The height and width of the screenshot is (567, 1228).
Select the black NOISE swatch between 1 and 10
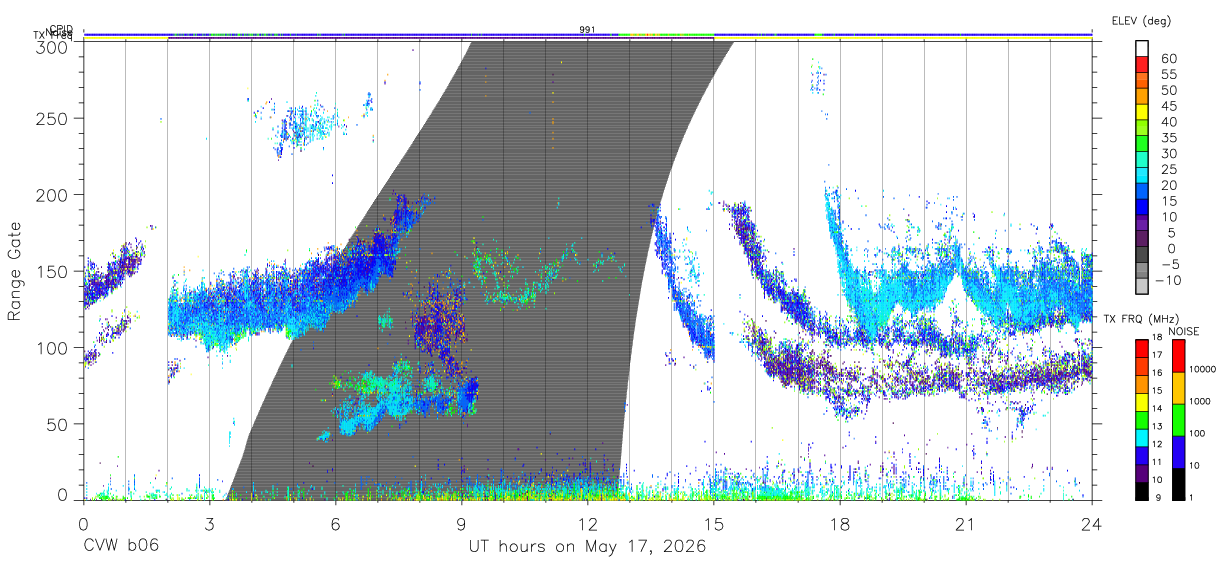click(1179, 482)
